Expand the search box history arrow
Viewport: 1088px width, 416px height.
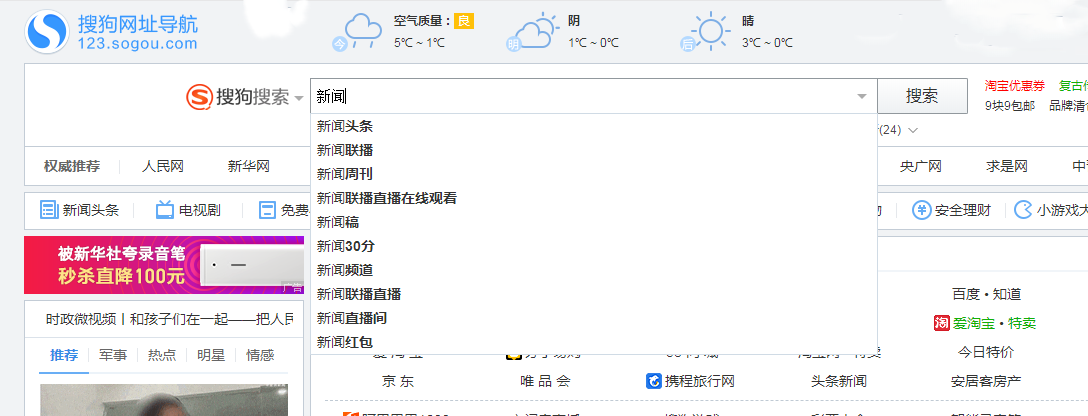(861, 97)
